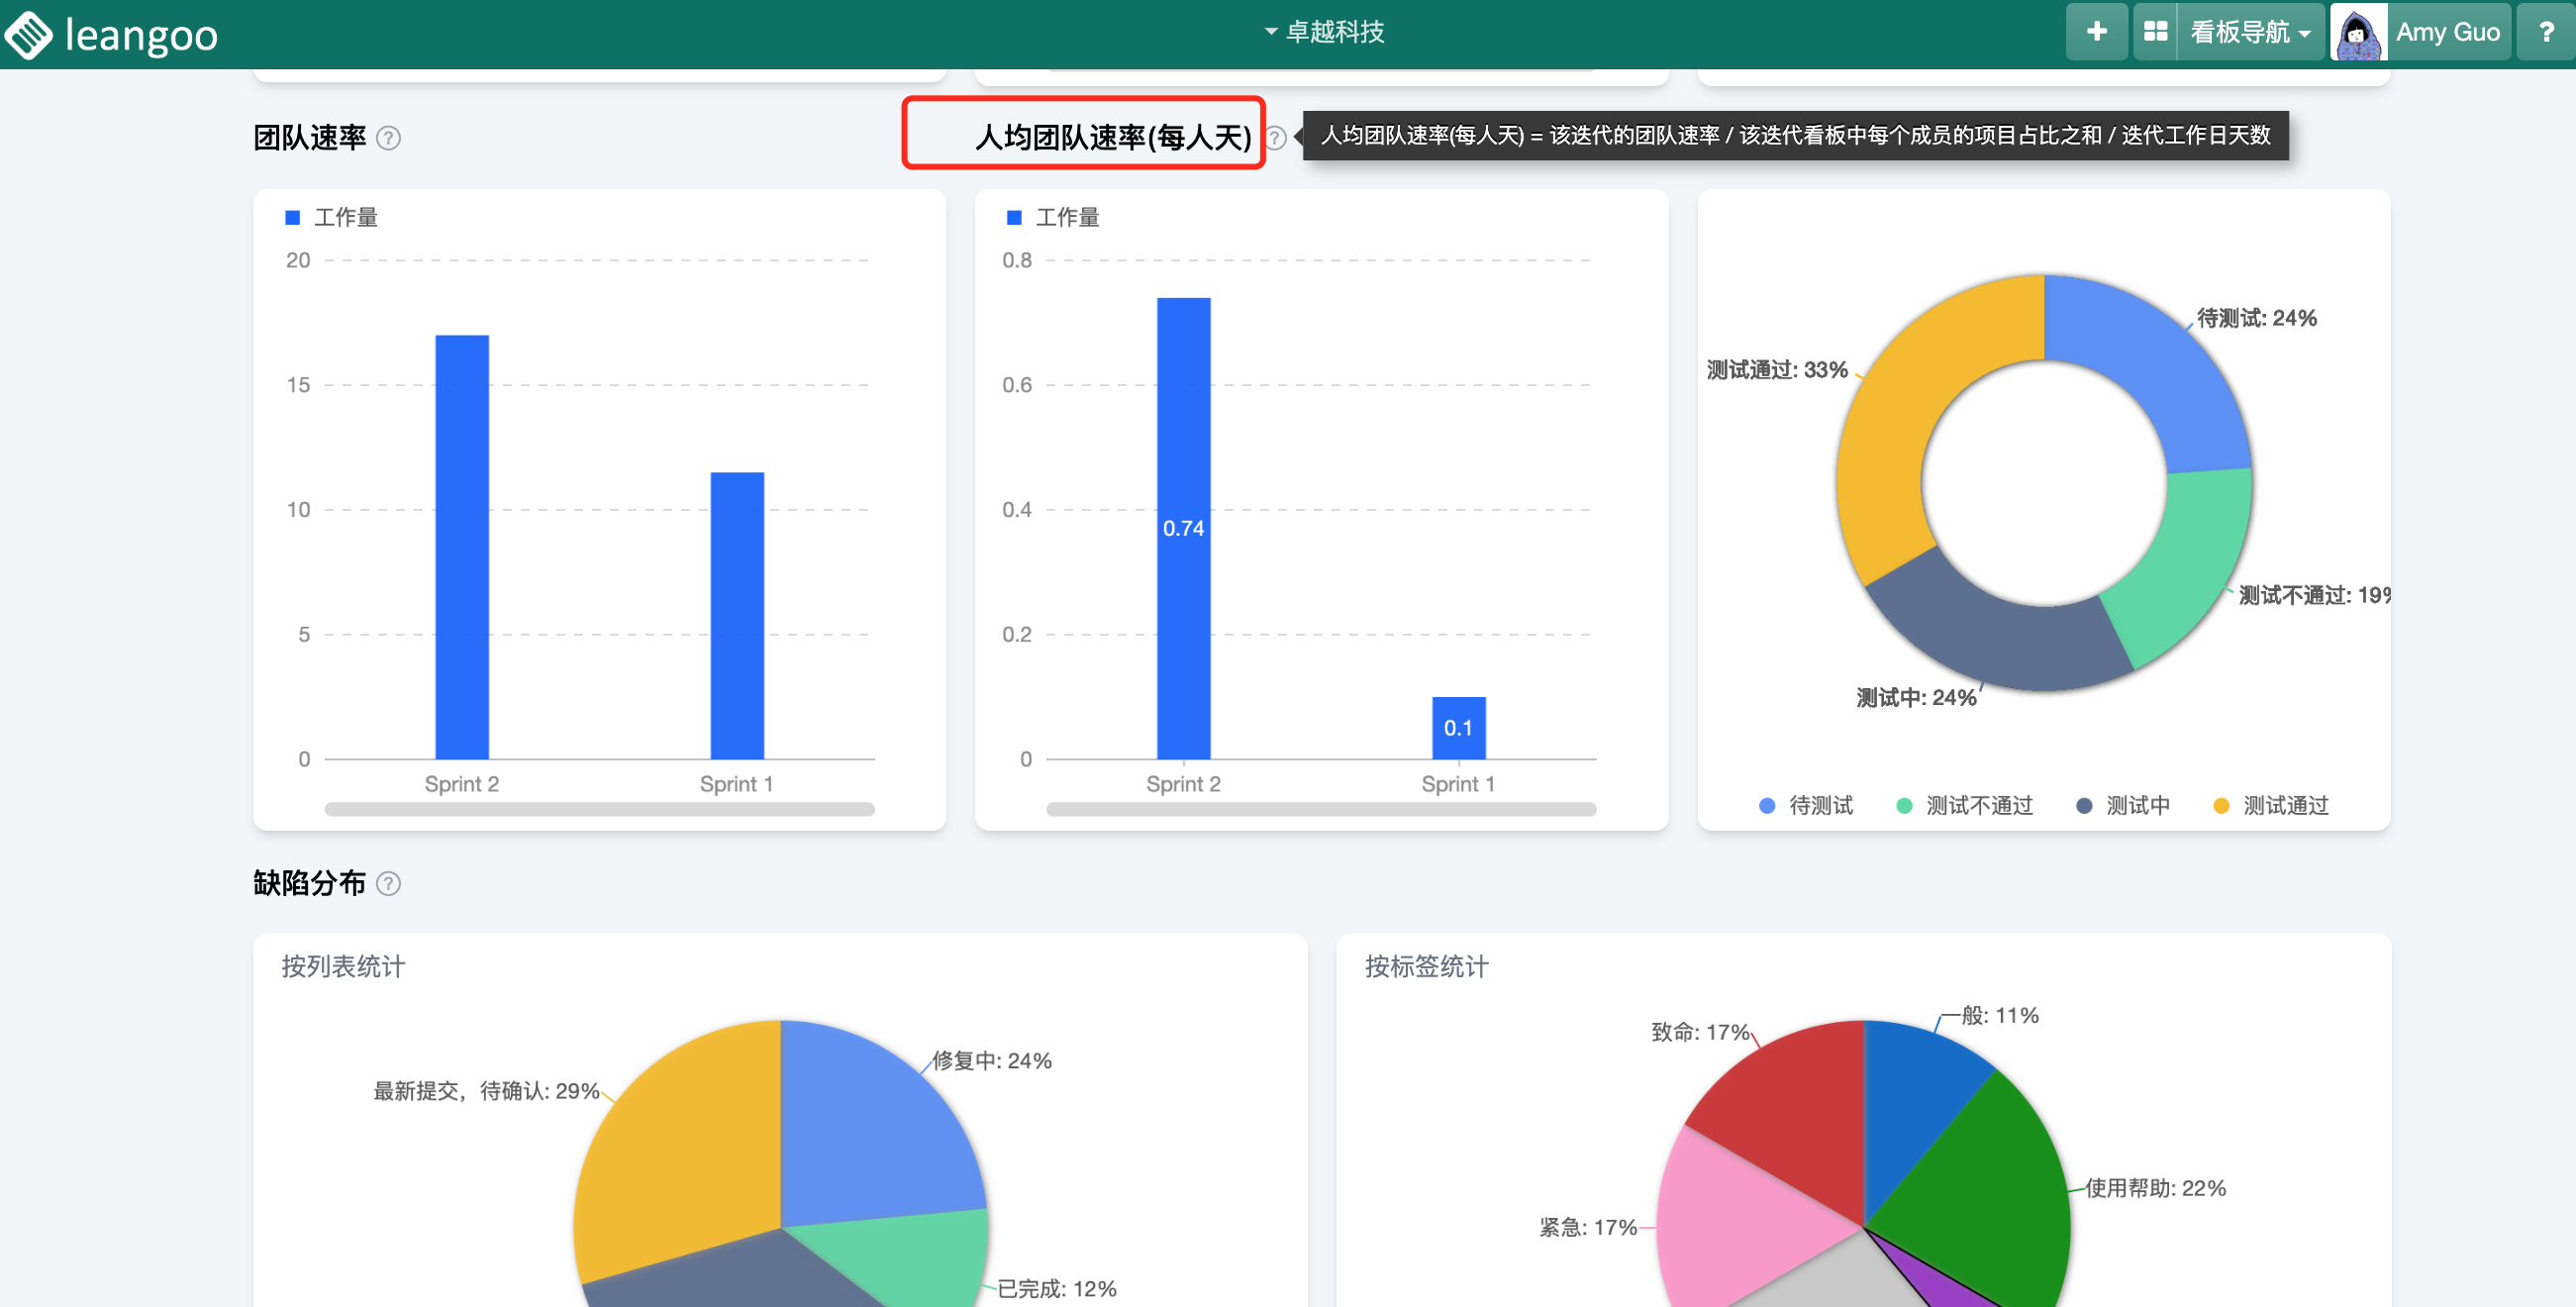The height and width of the screenshot is (1307, 2576).
Task: Click Sprint 2 bar in 团队速率 chart
Action: (462, 546)
